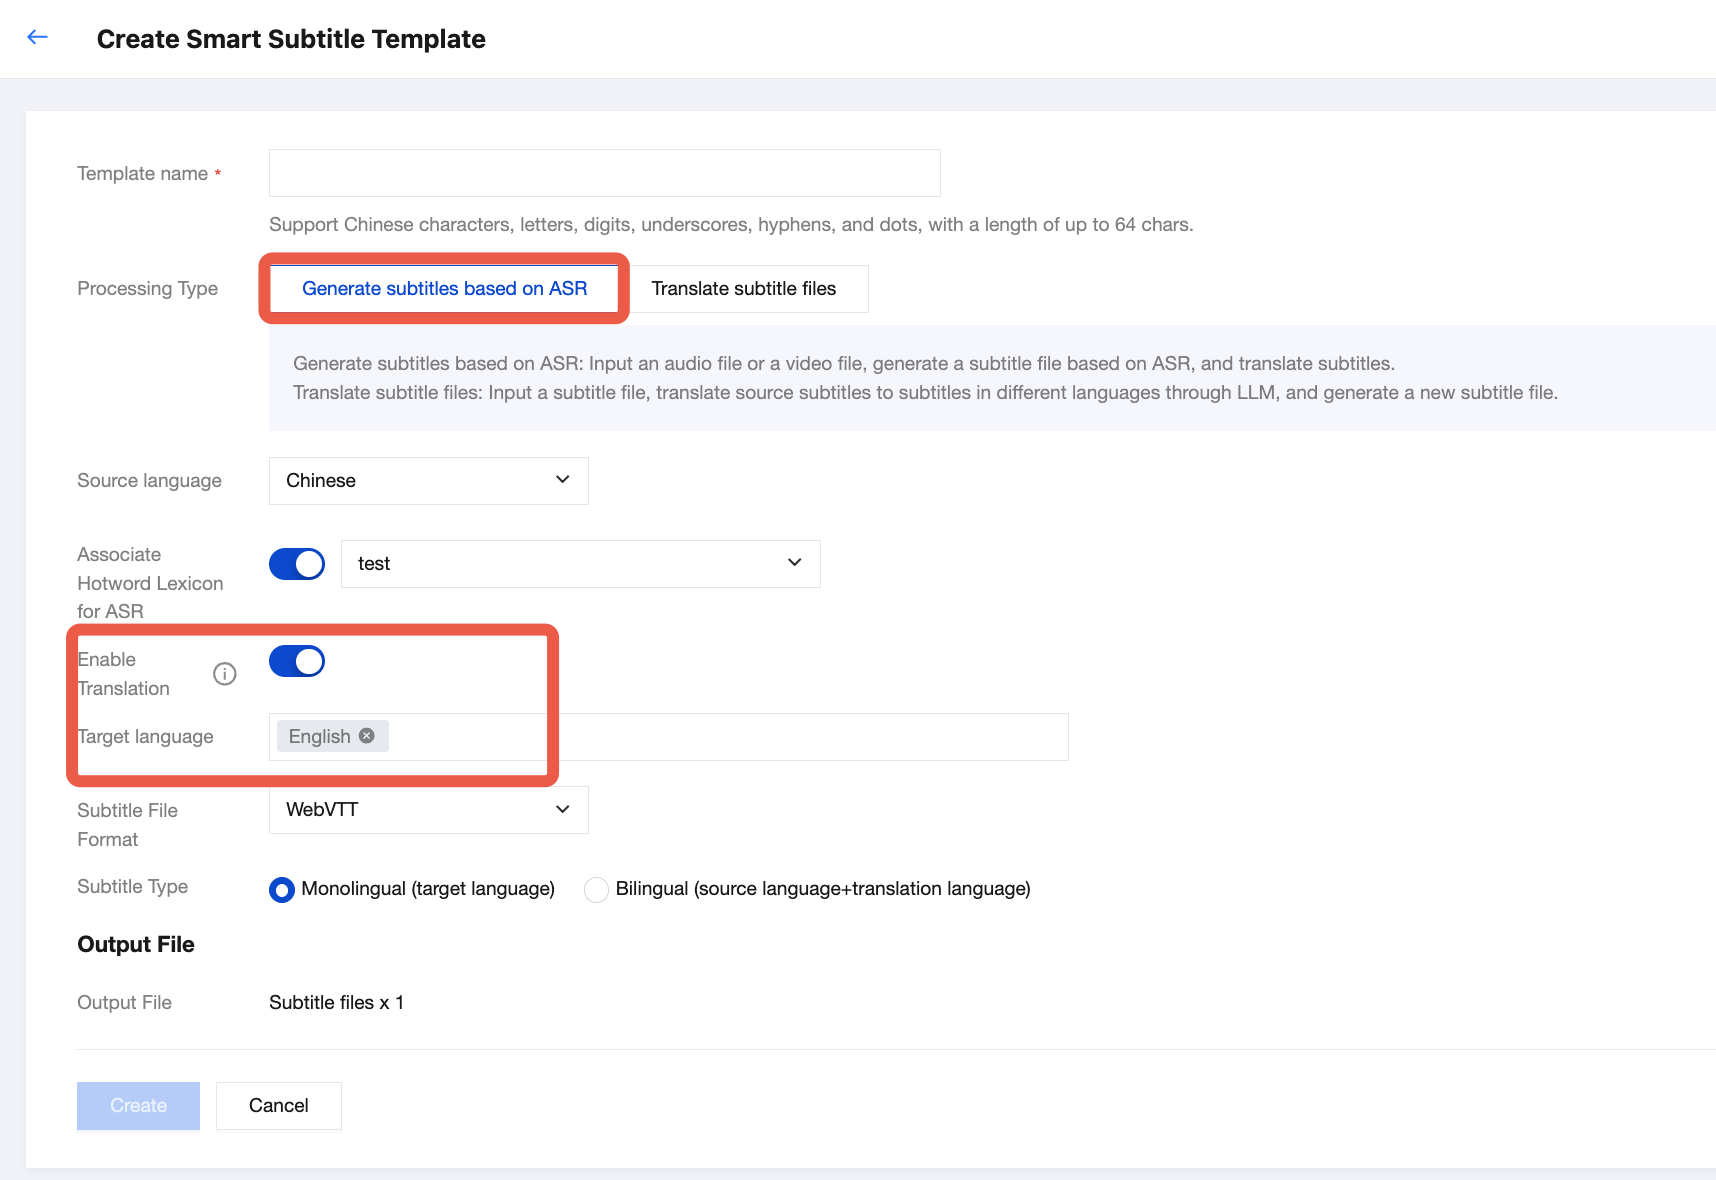Click the back arrow icon
The image size is (1716, 1180).
[x=37, y=38]
